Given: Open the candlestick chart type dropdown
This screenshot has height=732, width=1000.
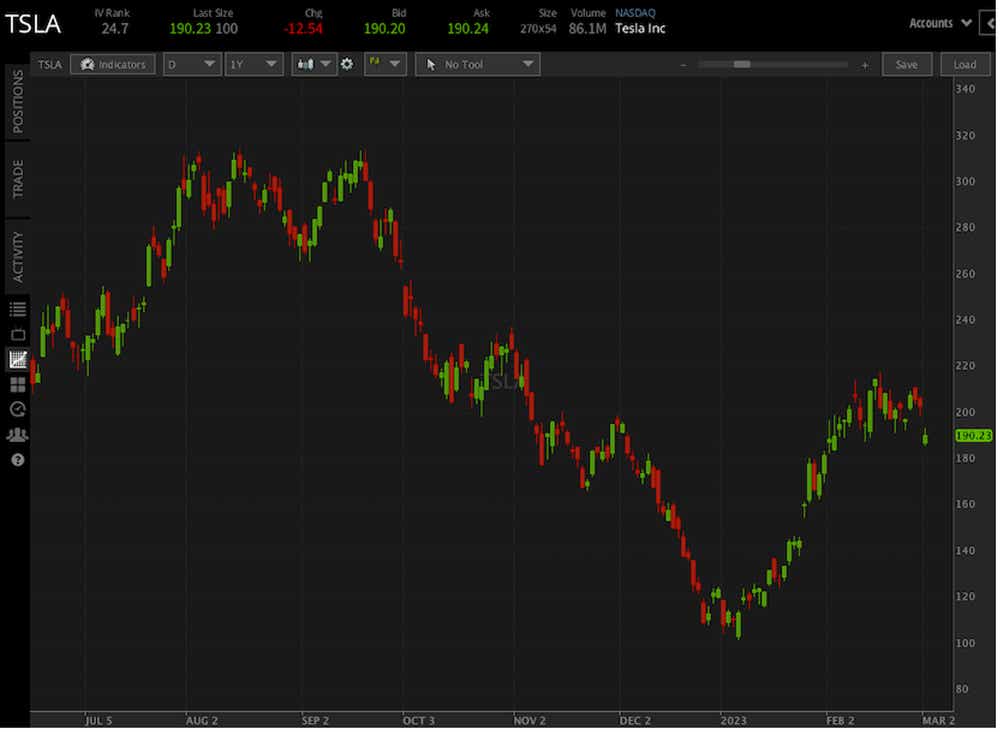Looking at the screenshot, I should 315,64.
